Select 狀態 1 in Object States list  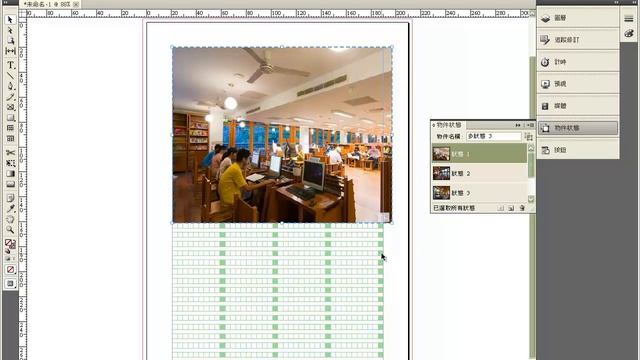coord(479,154)
